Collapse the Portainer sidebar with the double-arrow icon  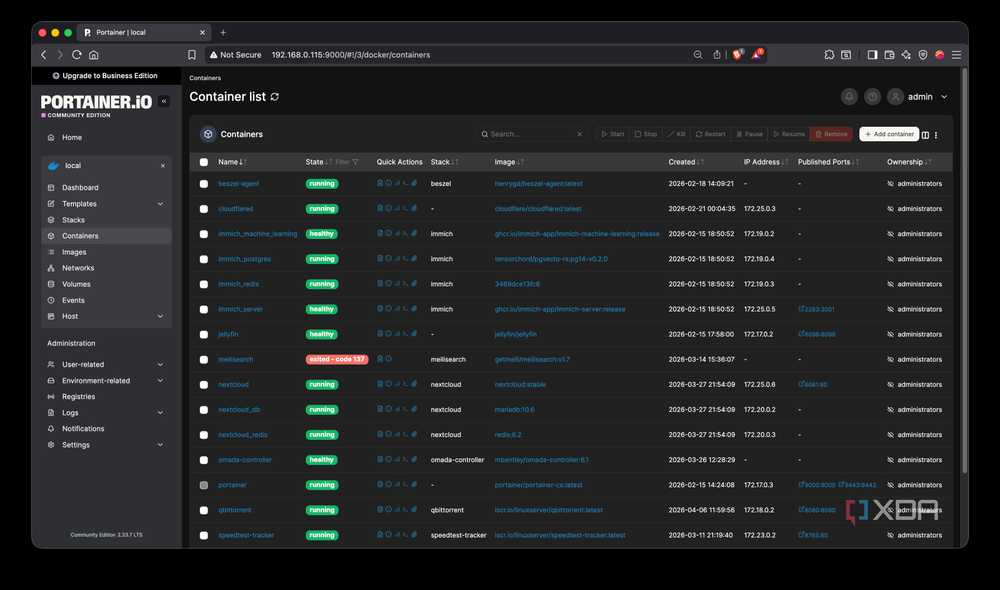coord(164,101)
